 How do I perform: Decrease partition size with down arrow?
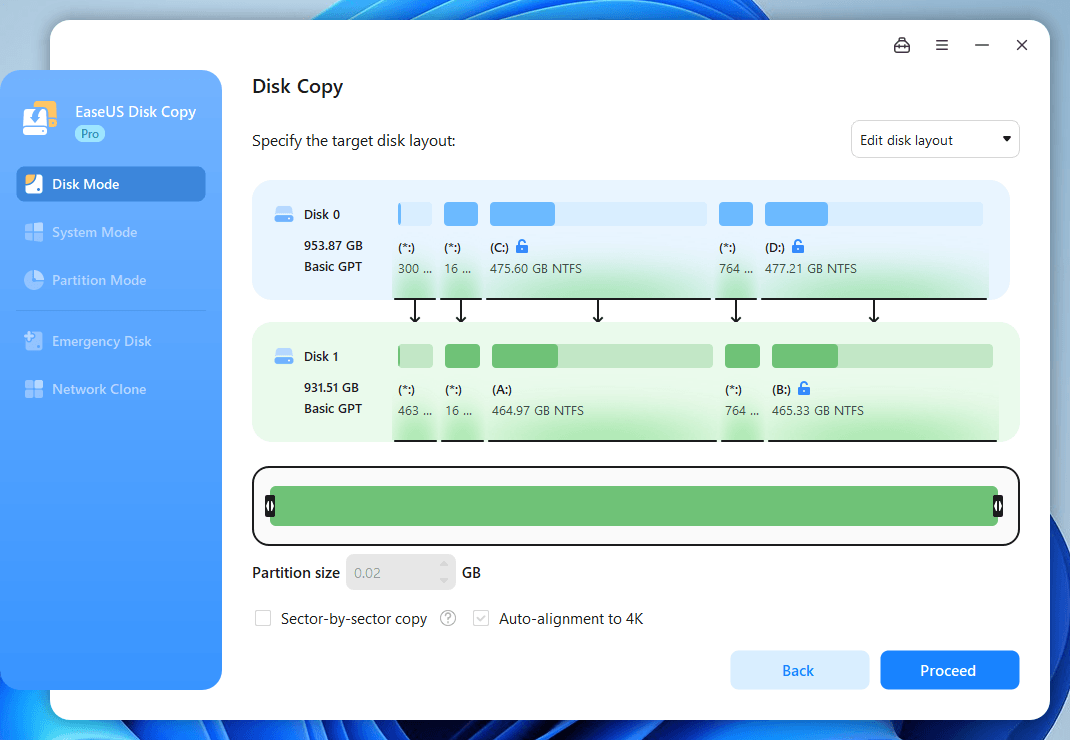pos(444,580)
